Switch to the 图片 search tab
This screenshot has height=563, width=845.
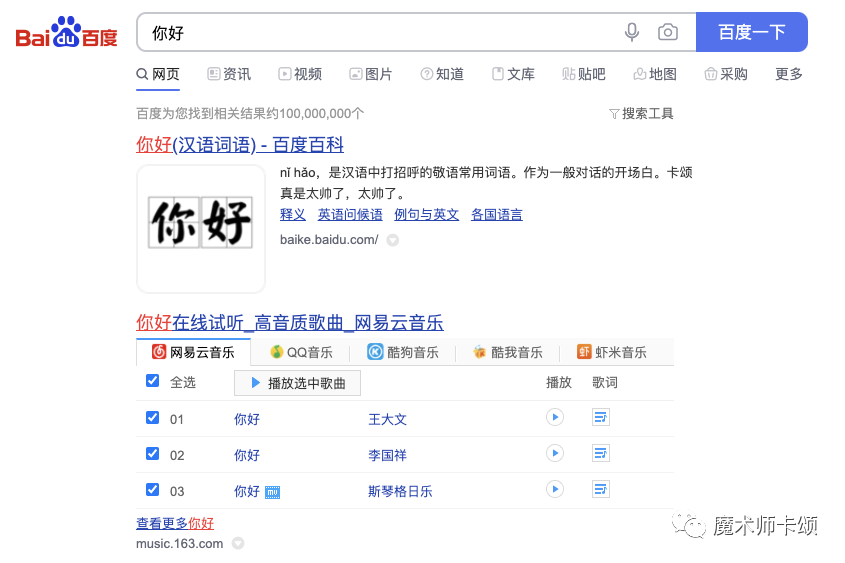pos(371,74)
